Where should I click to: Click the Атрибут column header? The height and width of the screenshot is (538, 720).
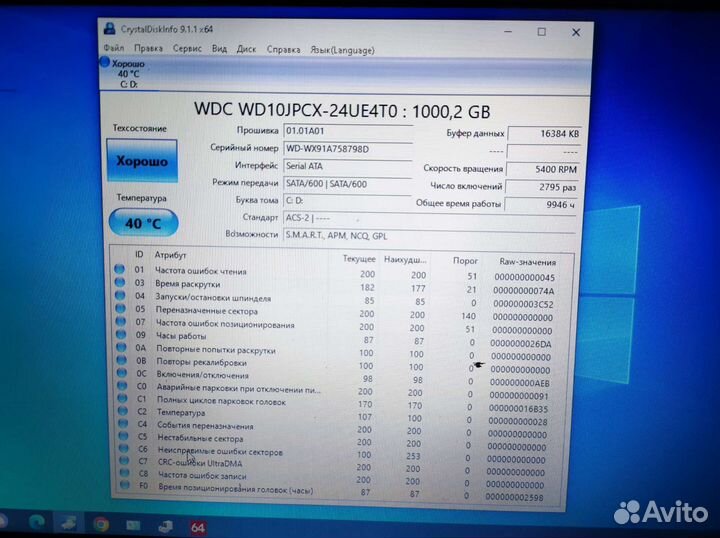pos(170,255)
